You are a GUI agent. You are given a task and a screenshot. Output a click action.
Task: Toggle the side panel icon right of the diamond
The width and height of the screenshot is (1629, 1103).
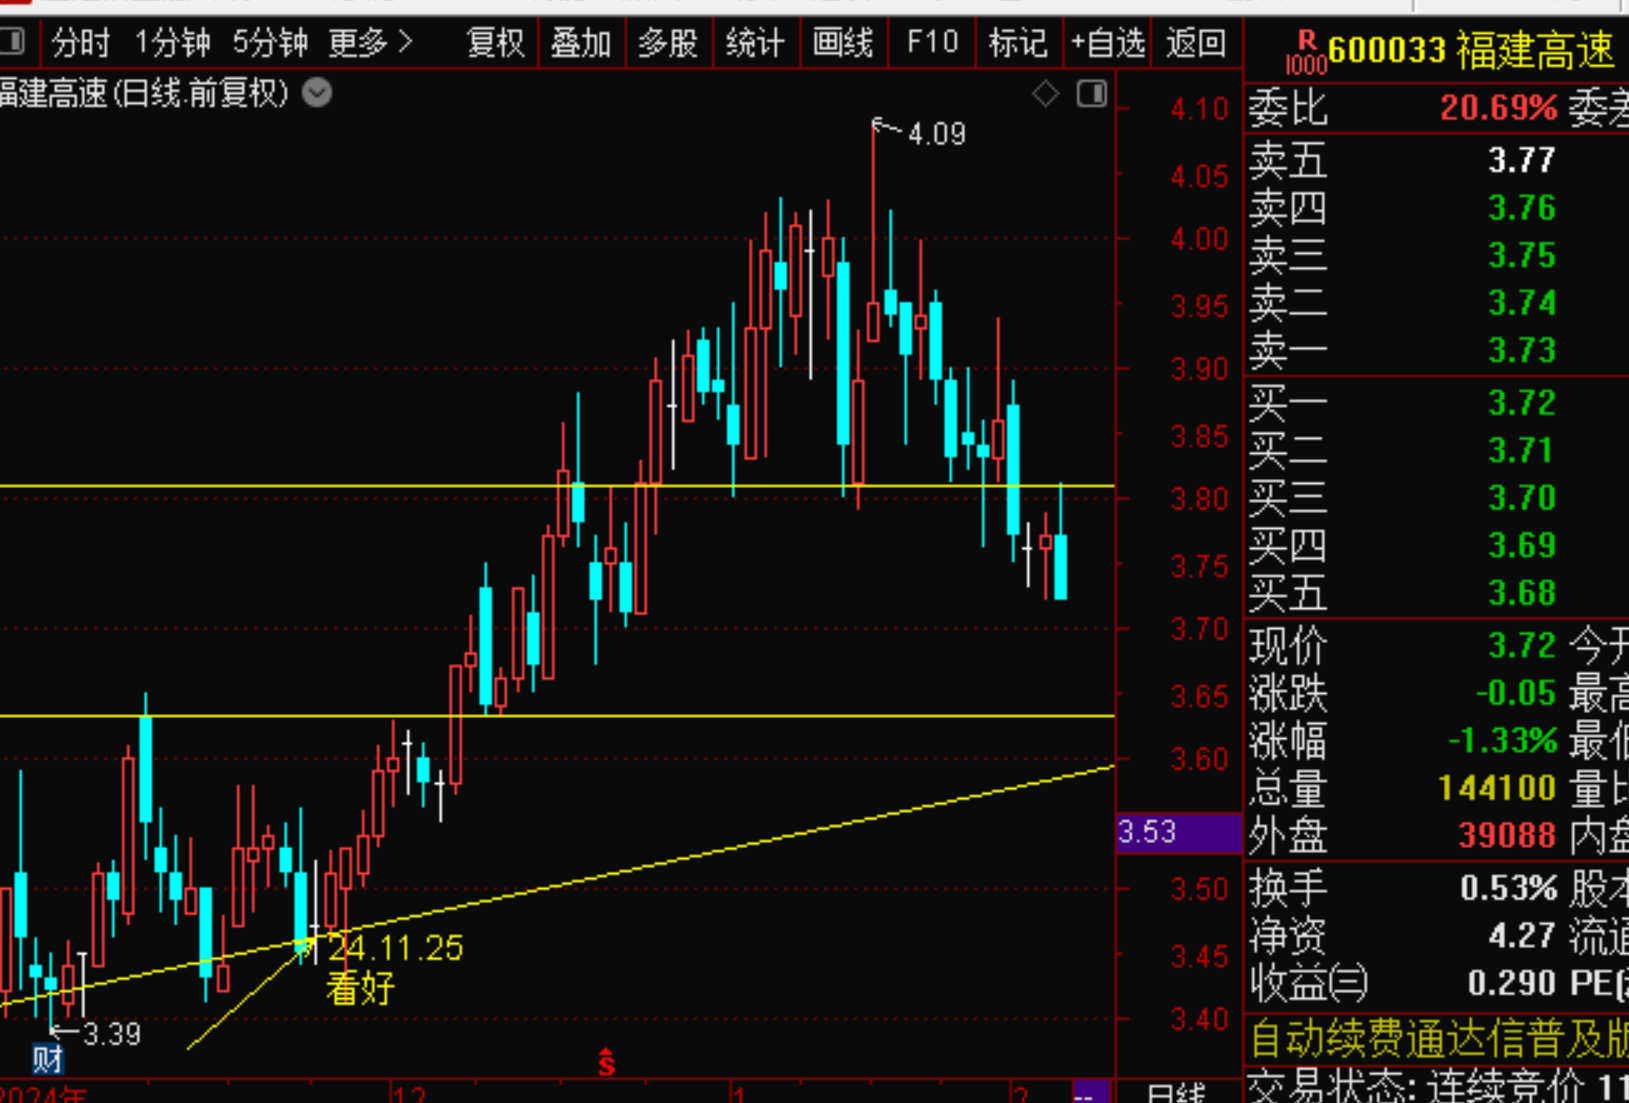point(1091,94)
